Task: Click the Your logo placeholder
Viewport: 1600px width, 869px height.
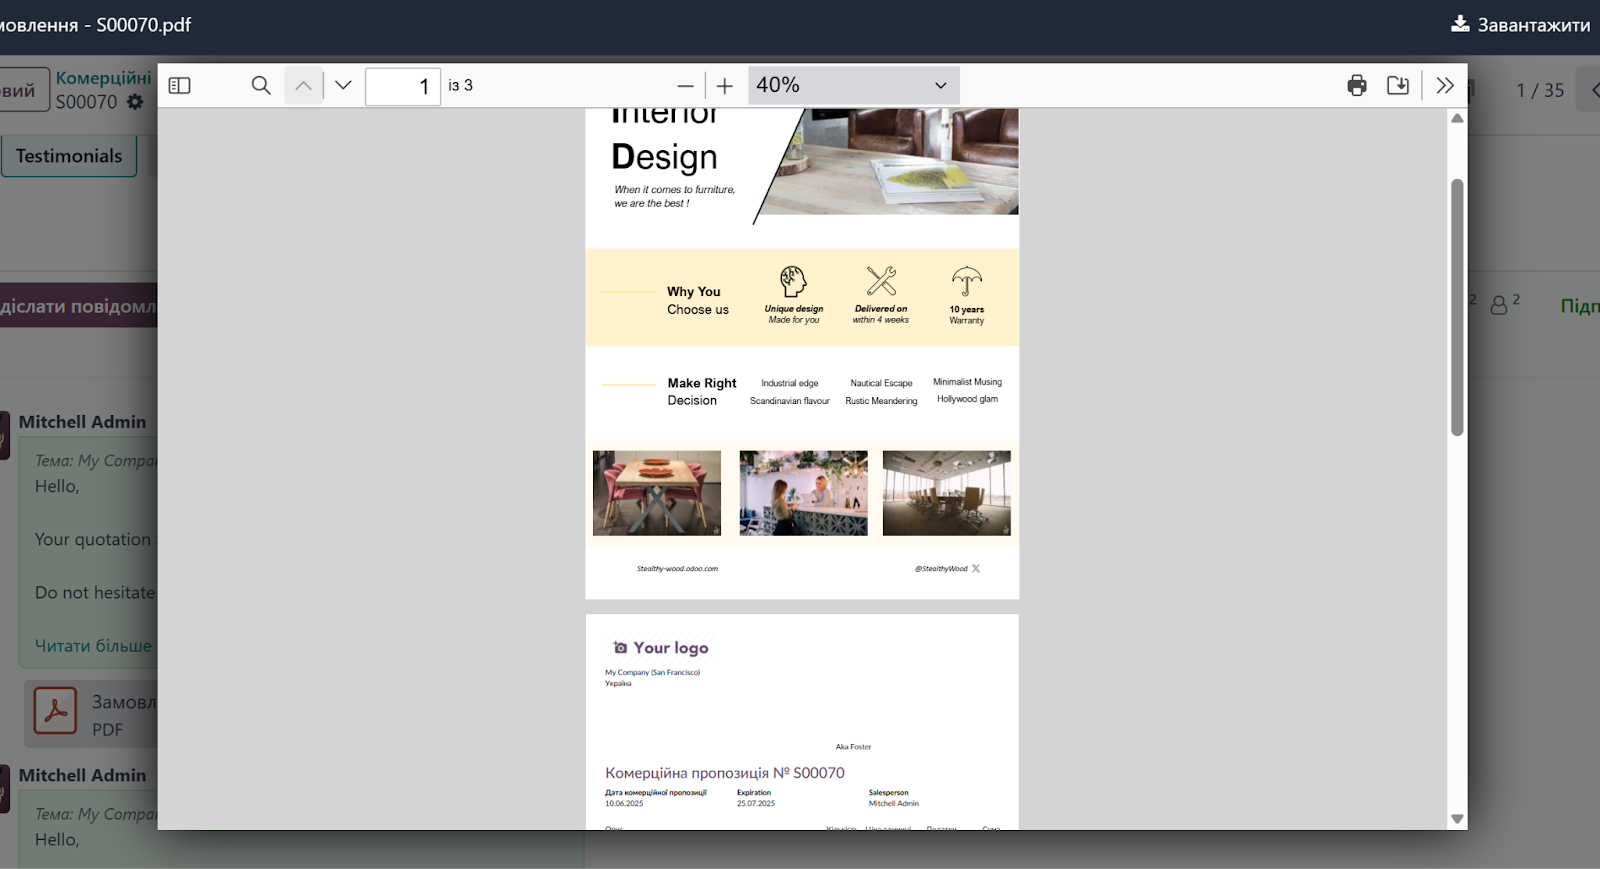Action: point(661,648)
